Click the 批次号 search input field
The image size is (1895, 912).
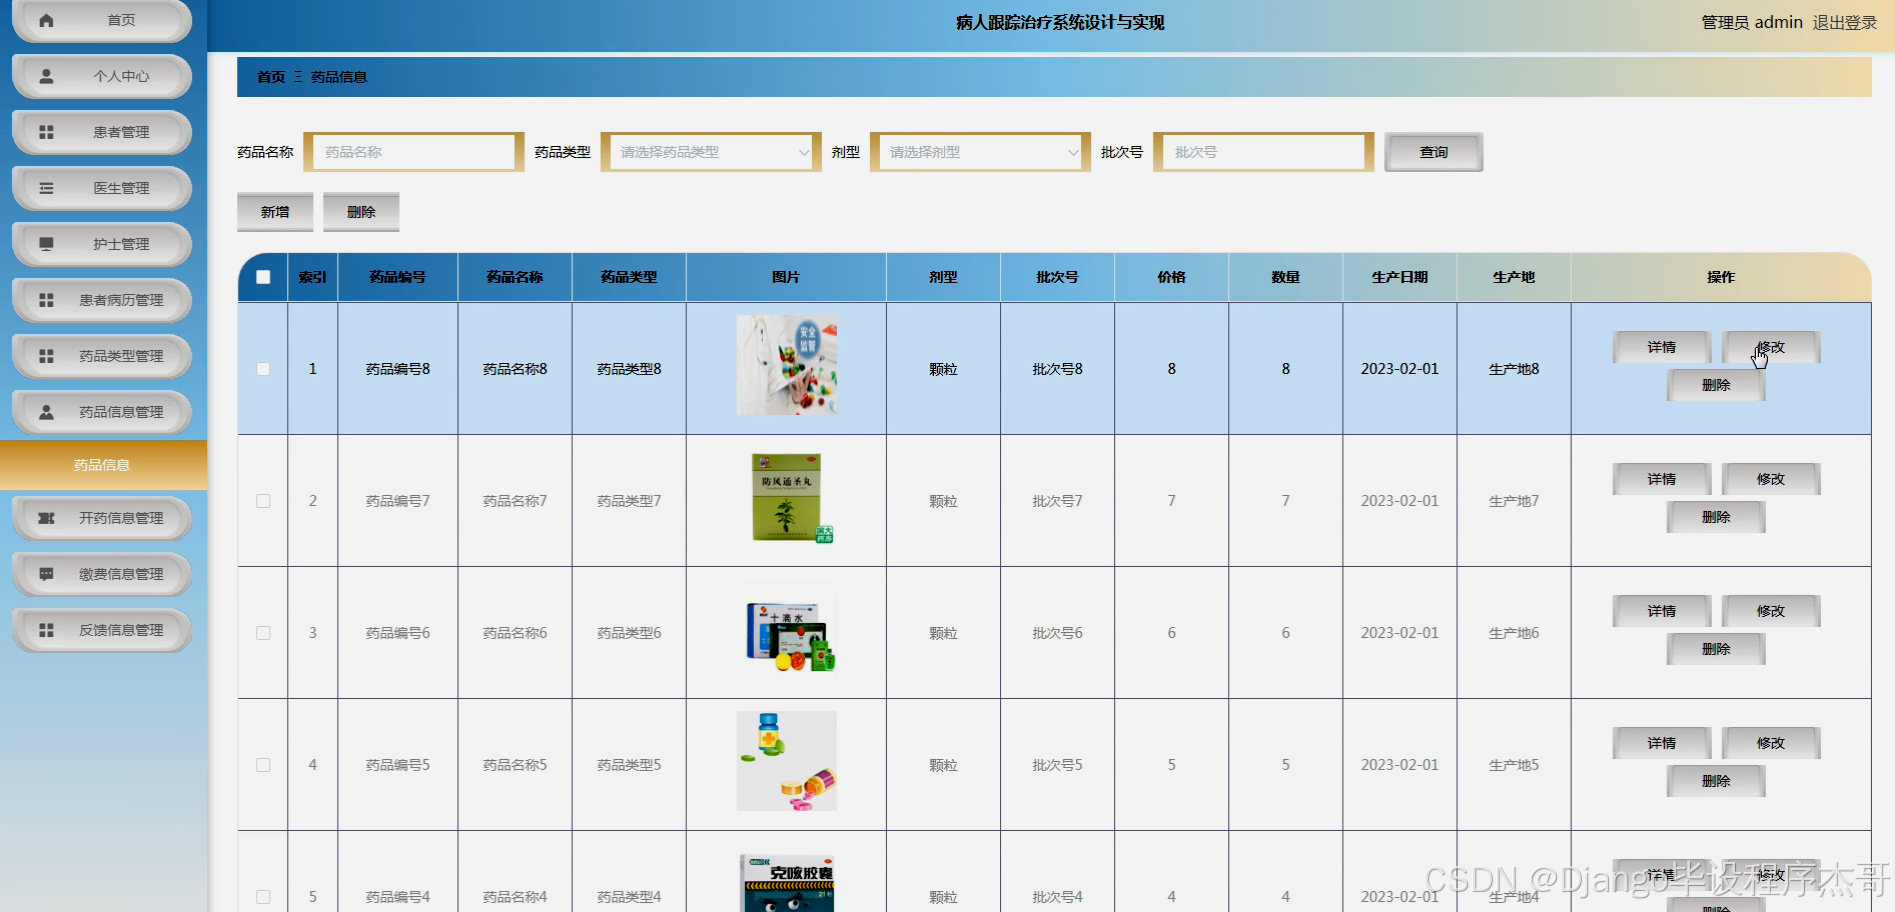pos(1264,152)
